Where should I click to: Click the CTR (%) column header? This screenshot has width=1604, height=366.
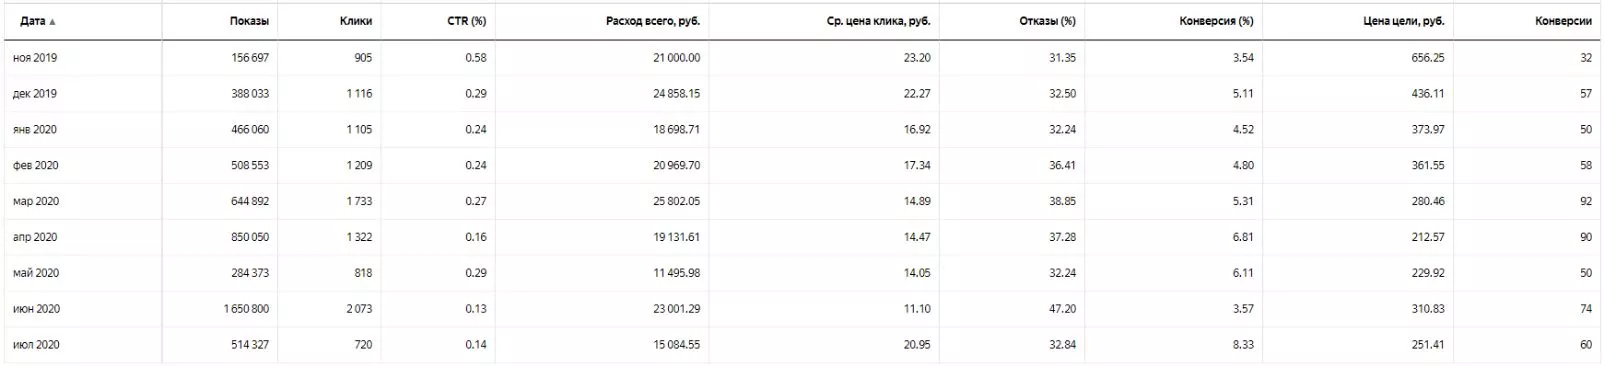click(x=466, y=21)
